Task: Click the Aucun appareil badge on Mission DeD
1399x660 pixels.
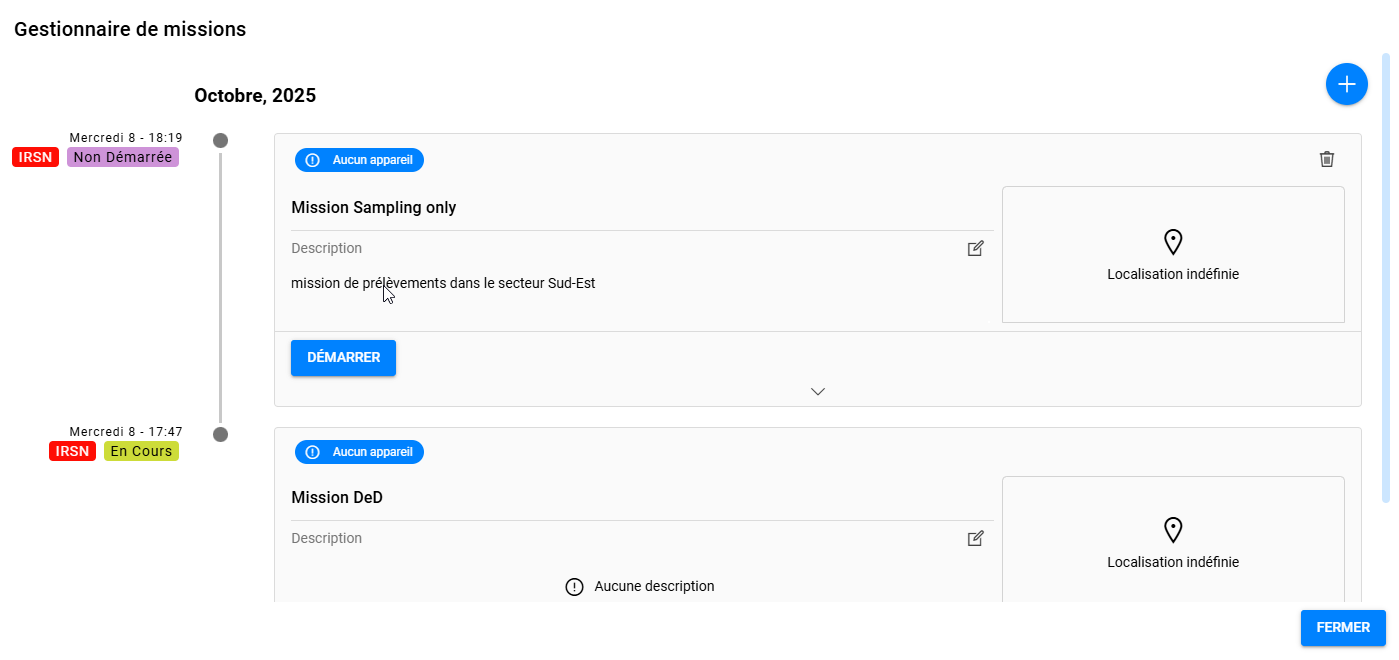Action: (x=359, y=452)
